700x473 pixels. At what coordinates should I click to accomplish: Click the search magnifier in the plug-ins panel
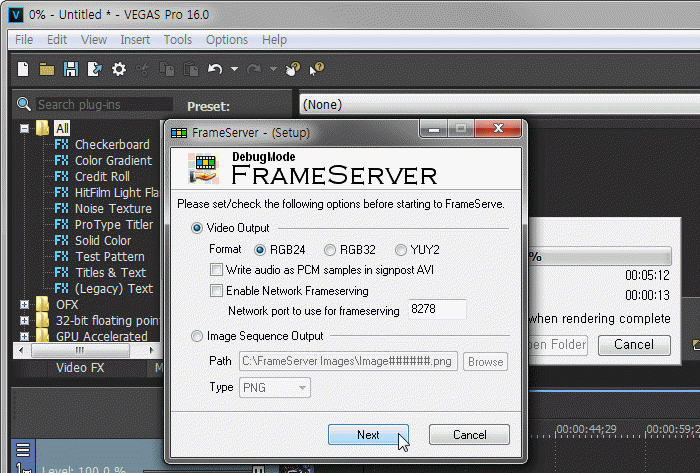click(24, 104)
